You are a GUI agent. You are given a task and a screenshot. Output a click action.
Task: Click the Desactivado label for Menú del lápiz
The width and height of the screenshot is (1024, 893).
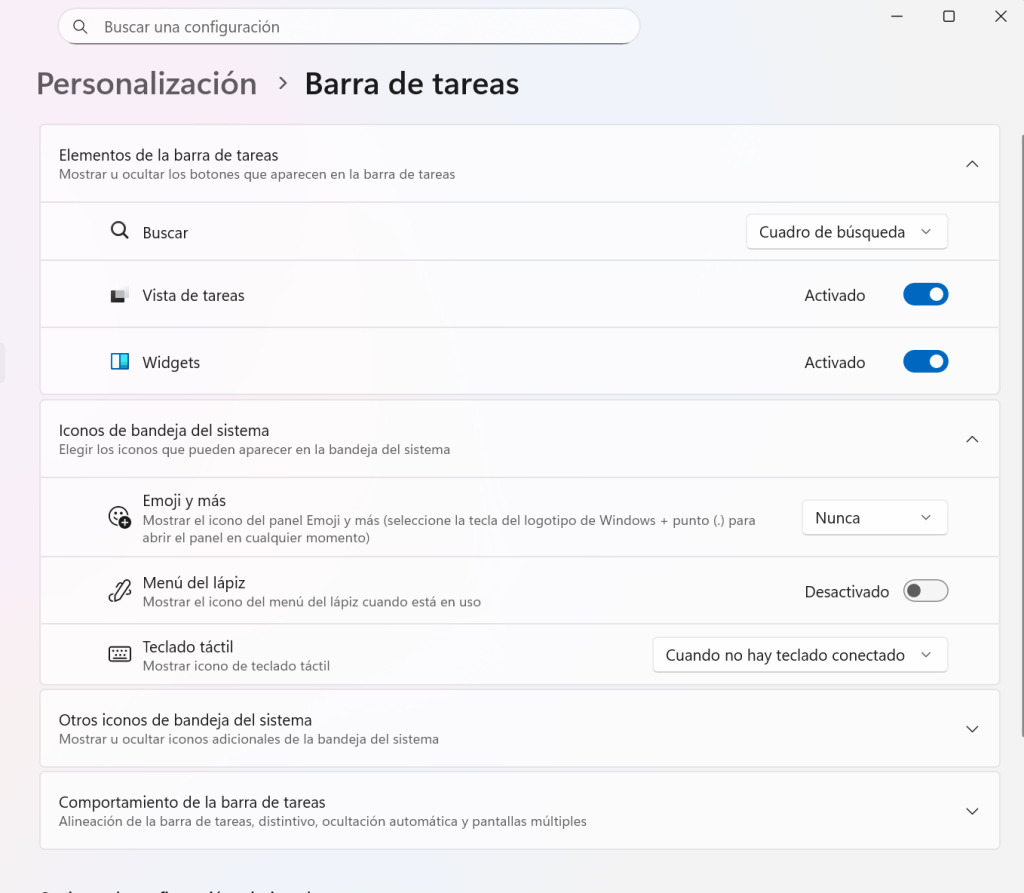(846, 592)
